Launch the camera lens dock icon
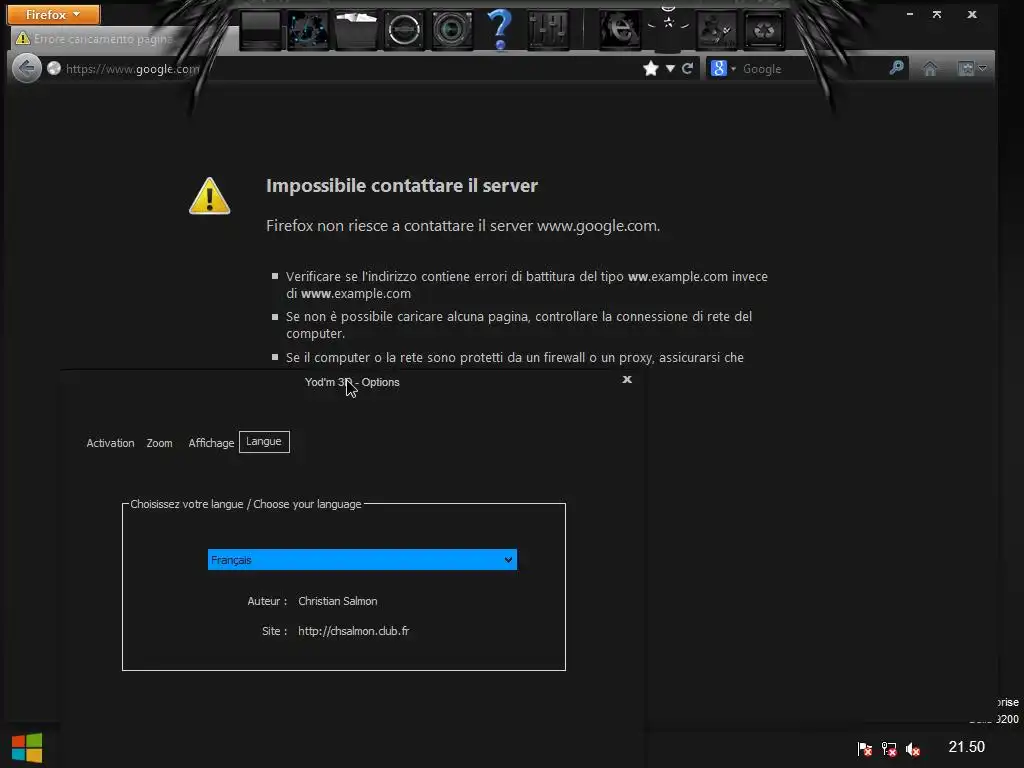 click(452, 30)
